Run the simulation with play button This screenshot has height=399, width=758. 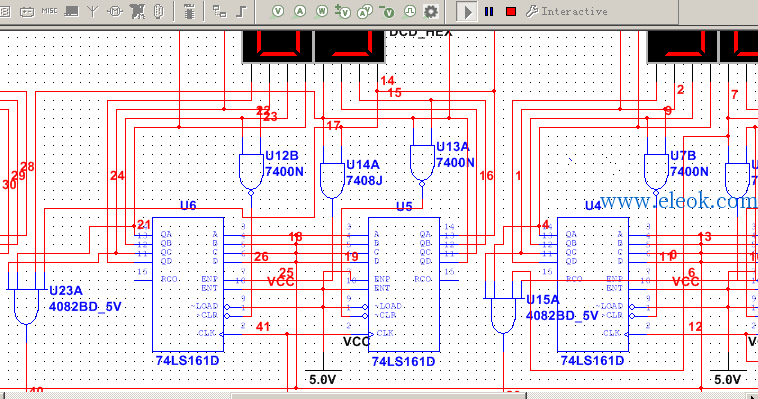(466, 12)
